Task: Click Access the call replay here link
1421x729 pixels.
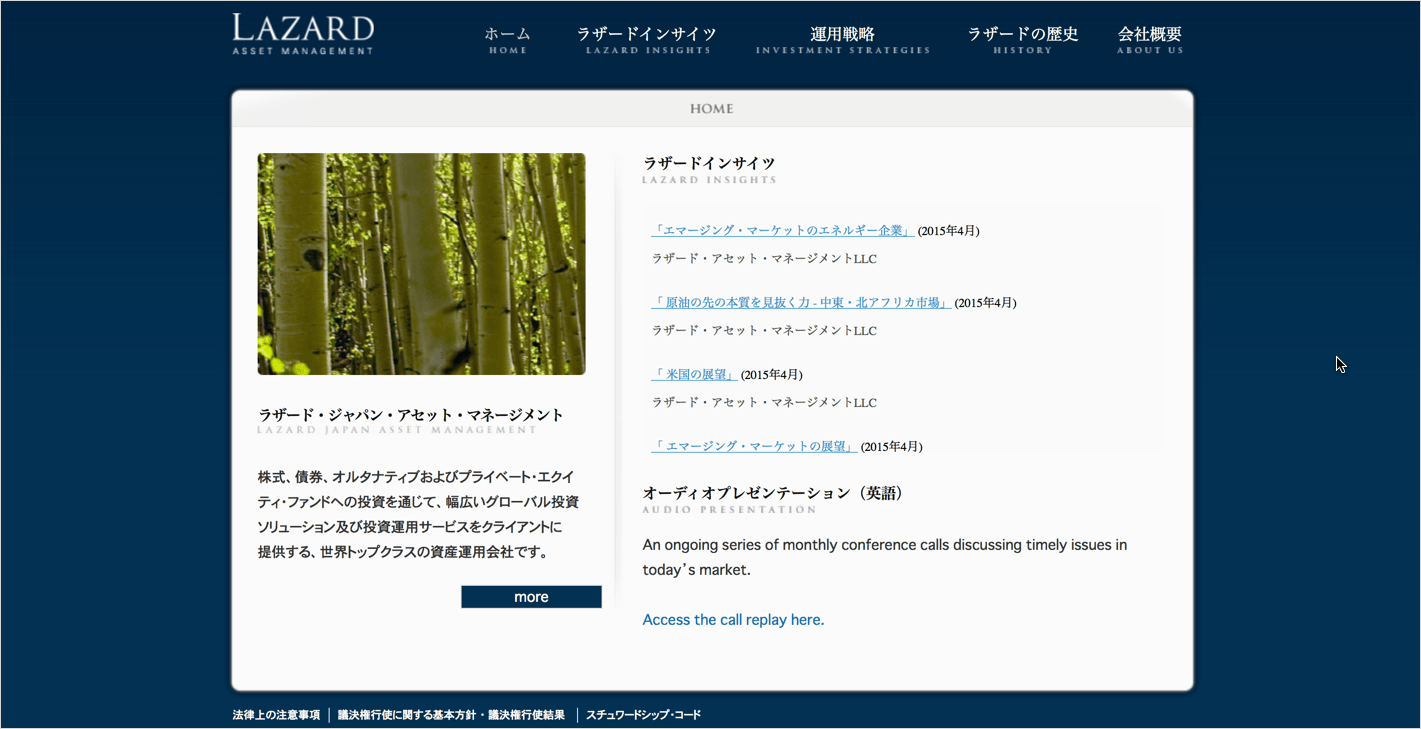Action: pyautogui.click(x=733, y=619)
